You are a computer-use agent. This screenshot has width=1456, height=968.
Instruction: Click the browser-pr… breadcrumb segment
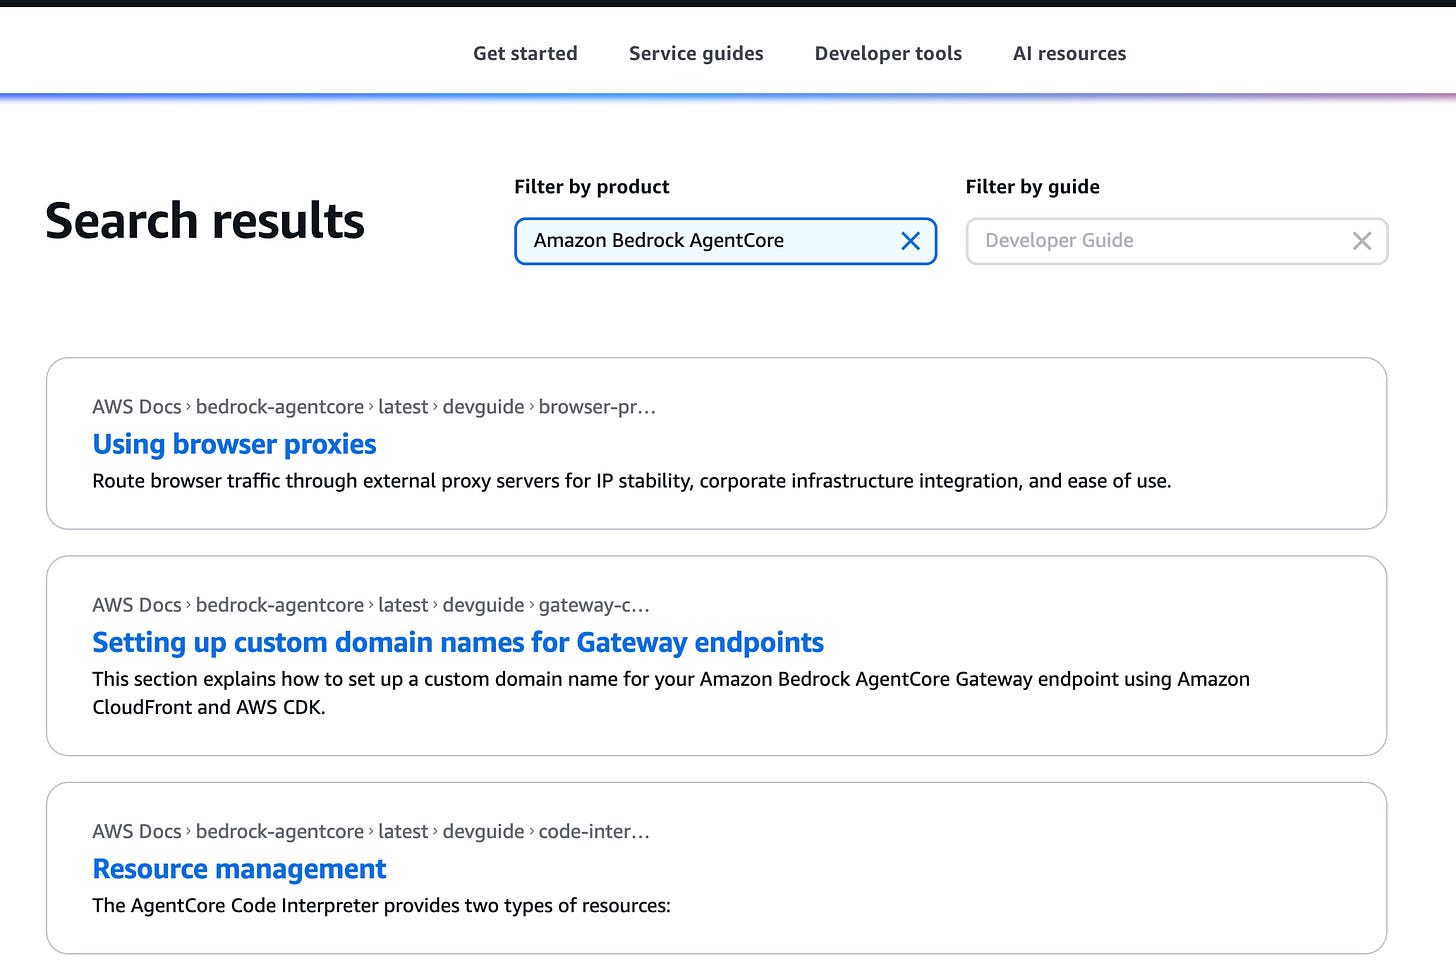597,407
